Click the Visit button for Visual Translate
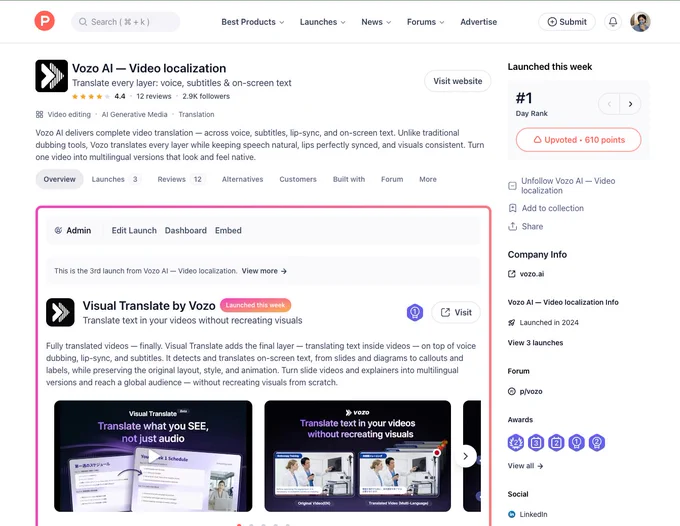Screen dimensions: 680x526 pos(456,312)
